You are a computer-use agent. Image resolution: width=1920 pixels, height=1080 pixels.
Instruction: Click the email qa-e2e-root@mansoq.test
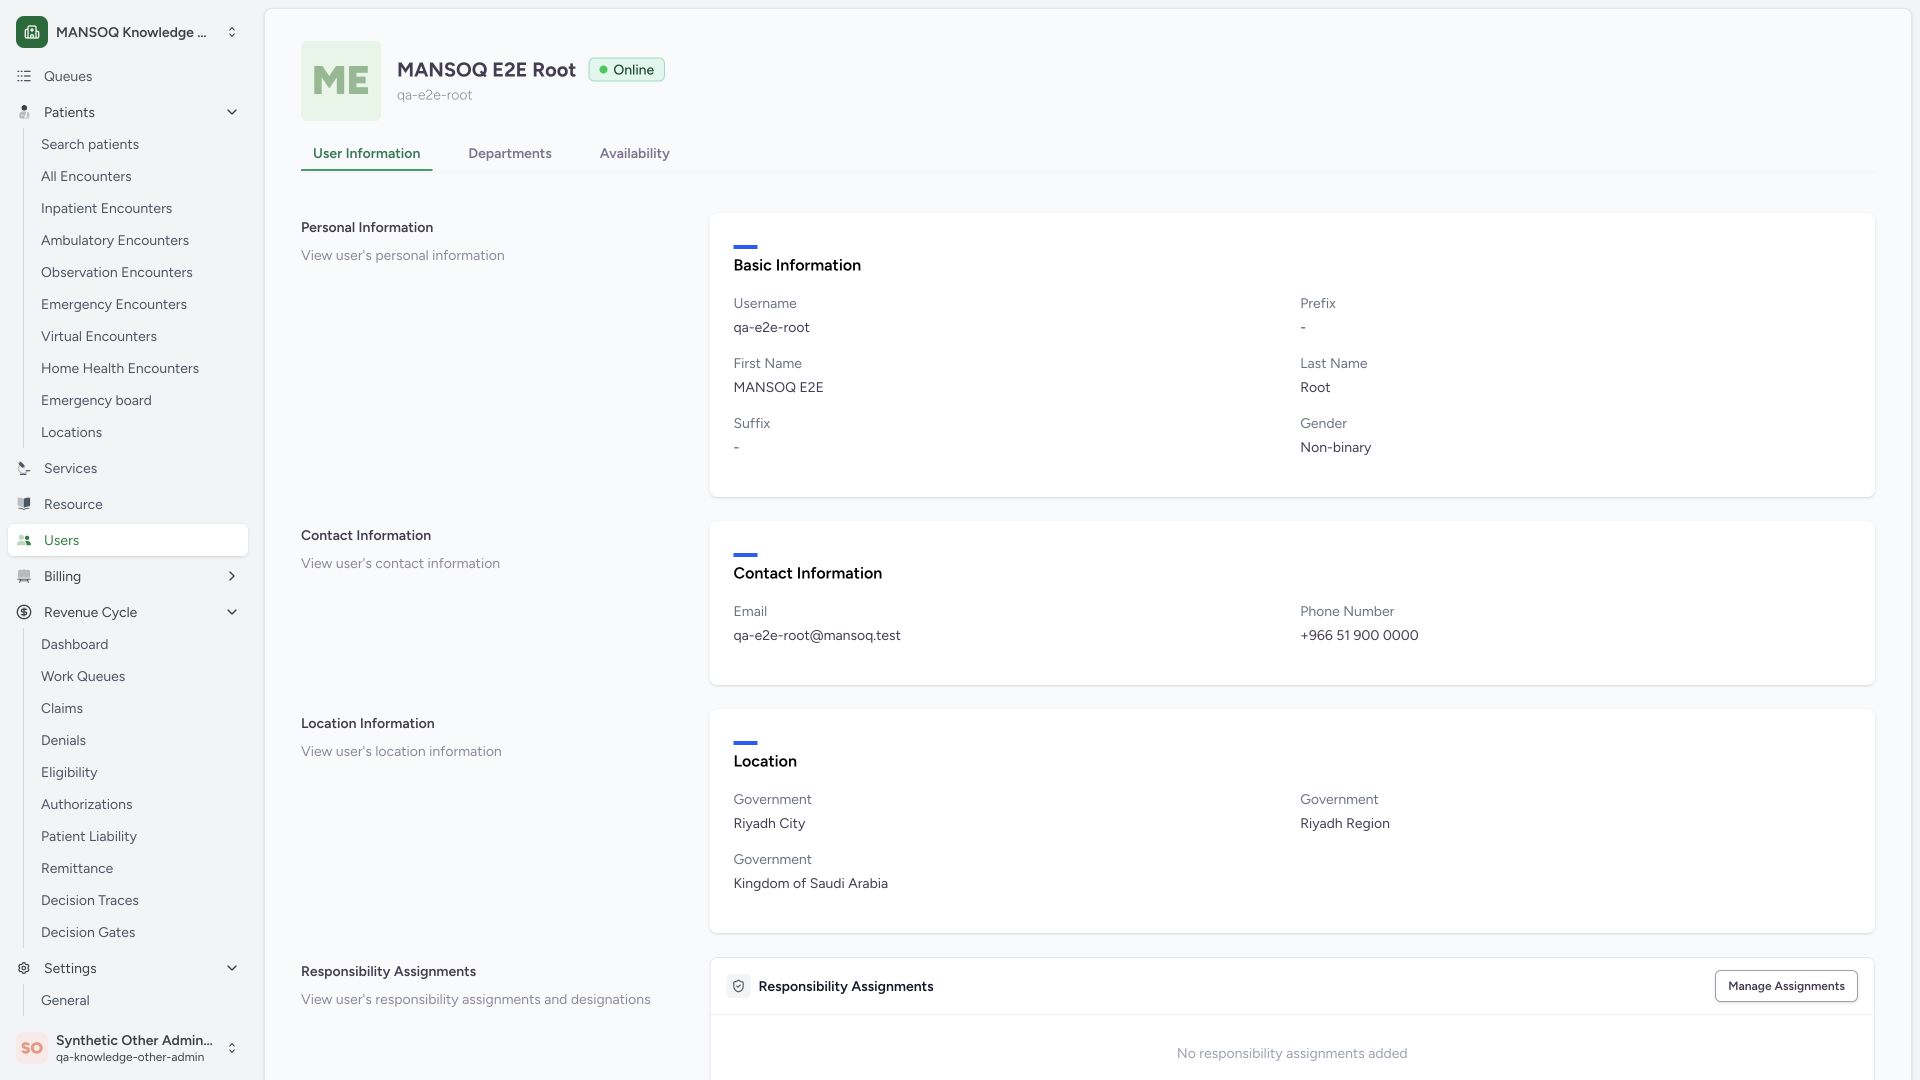[817, 635]
